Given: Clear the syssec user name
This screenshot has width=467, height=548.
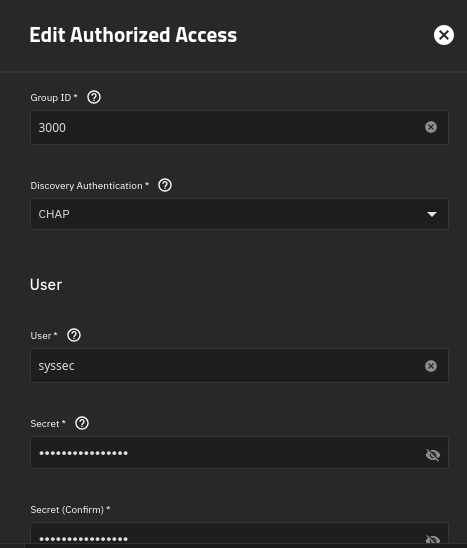Looking at the screenshot, I should pyautogui.click(x=431, y=366).
